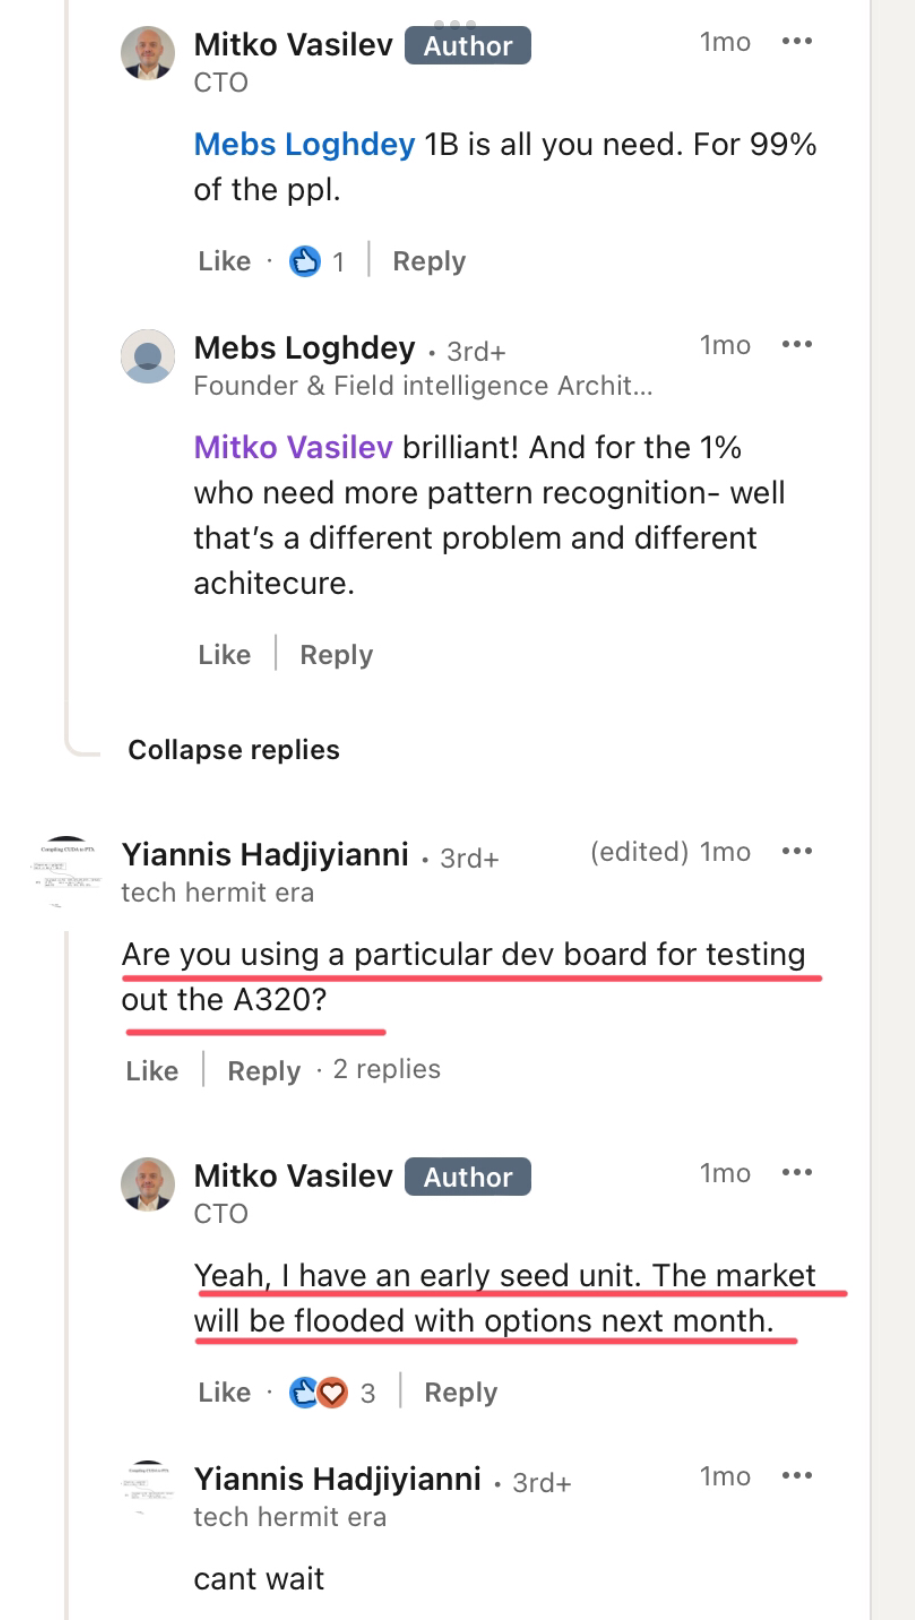
Task: Like Mebs Loghdey's "brilliant!" reply
Action: [224, 655]
